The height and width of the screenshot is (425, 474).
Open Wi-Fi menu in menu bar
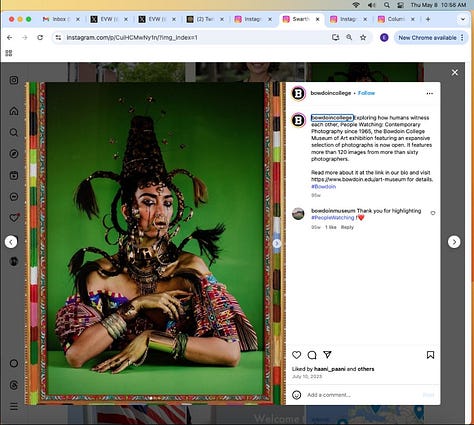click(356, 5)
